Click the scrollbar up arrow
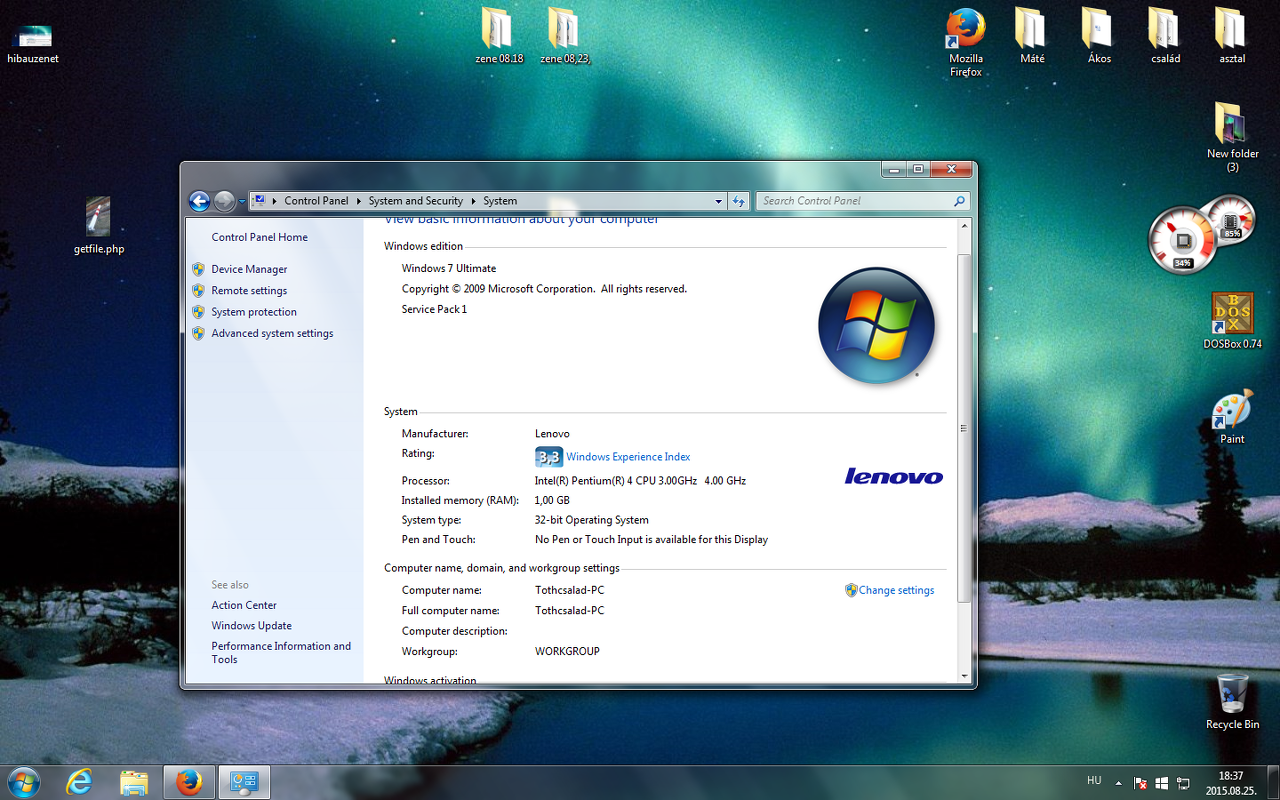This screenshot has height=800, width=1280. (964, 228)
